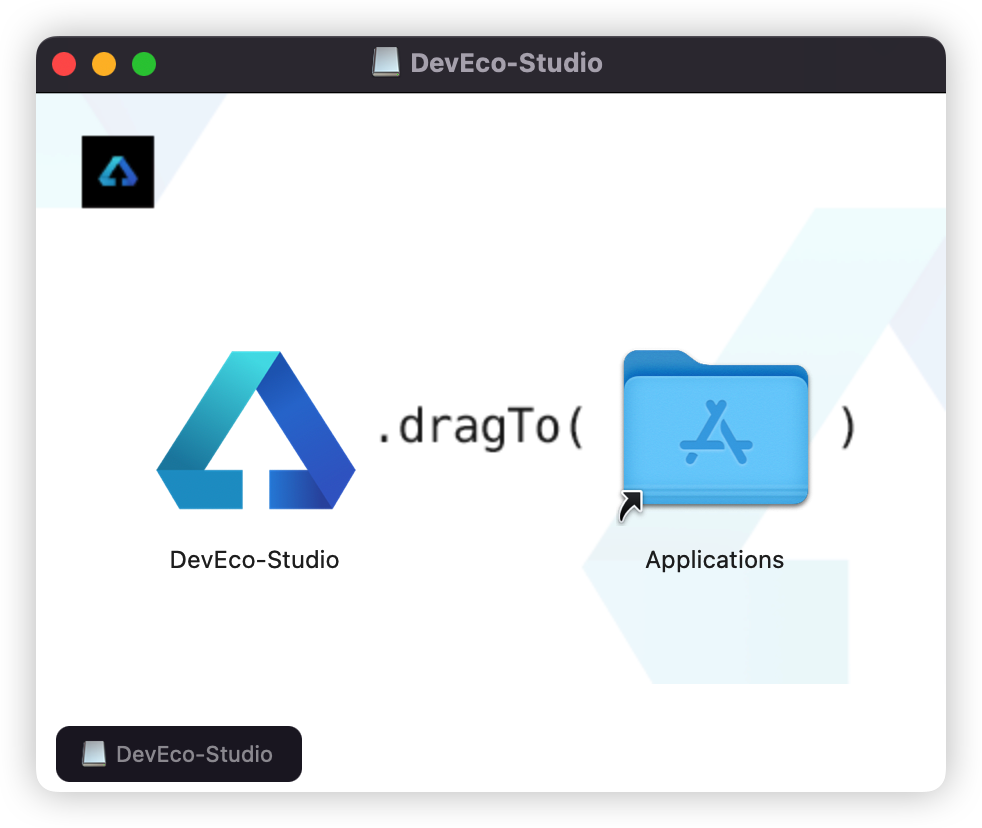Click the Applications label under the folder
Screen dimensions: 982x828
click(715, 560)
